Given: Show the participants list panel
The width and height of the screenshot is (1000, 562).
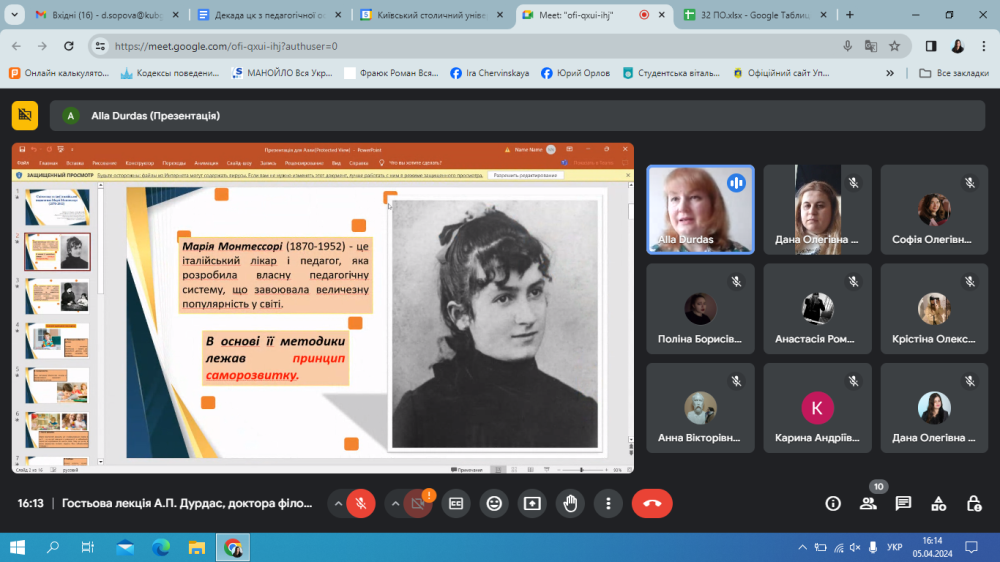Looking at the screenshot, I should pos(868,503).
